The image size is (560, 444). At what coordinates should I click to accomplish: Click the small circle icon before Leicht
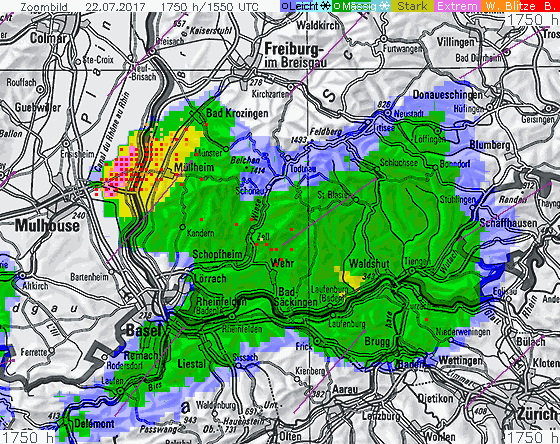point(285,6)
